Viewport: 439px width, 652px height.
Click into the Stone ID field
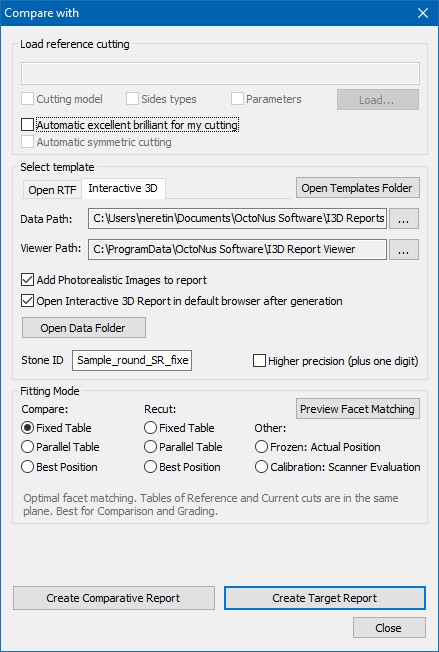click(132, 360)
